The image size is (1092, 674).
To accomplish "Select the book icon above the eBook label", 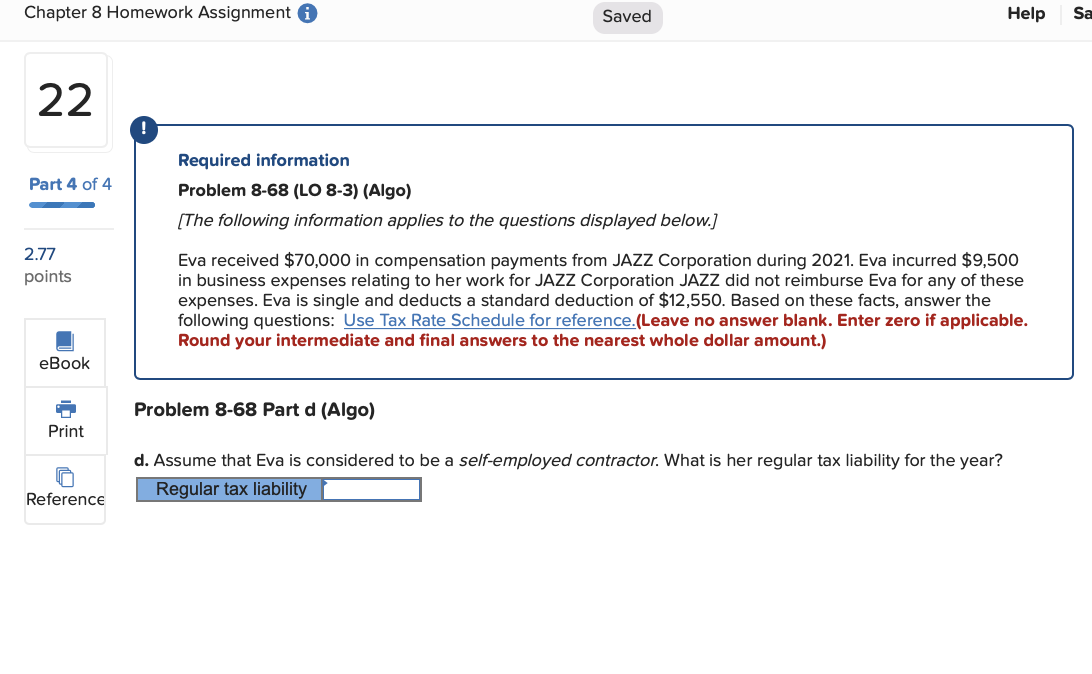I will pos(64,343).
